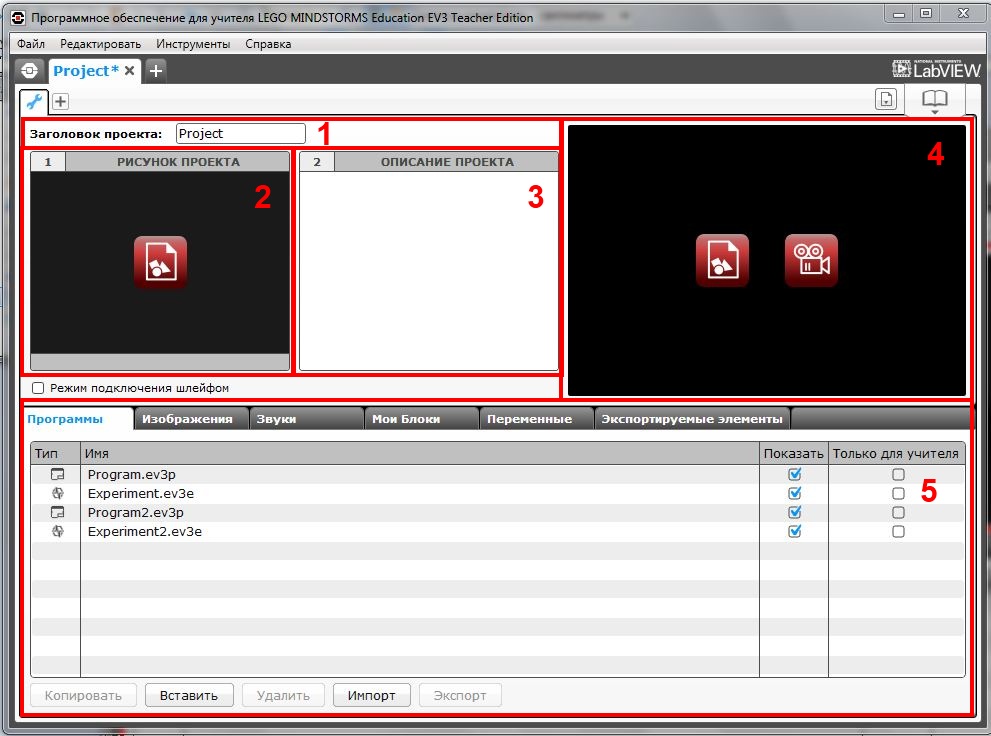The image size is (991, 736).
Task: Click the Импорт button
Action: 372,696
